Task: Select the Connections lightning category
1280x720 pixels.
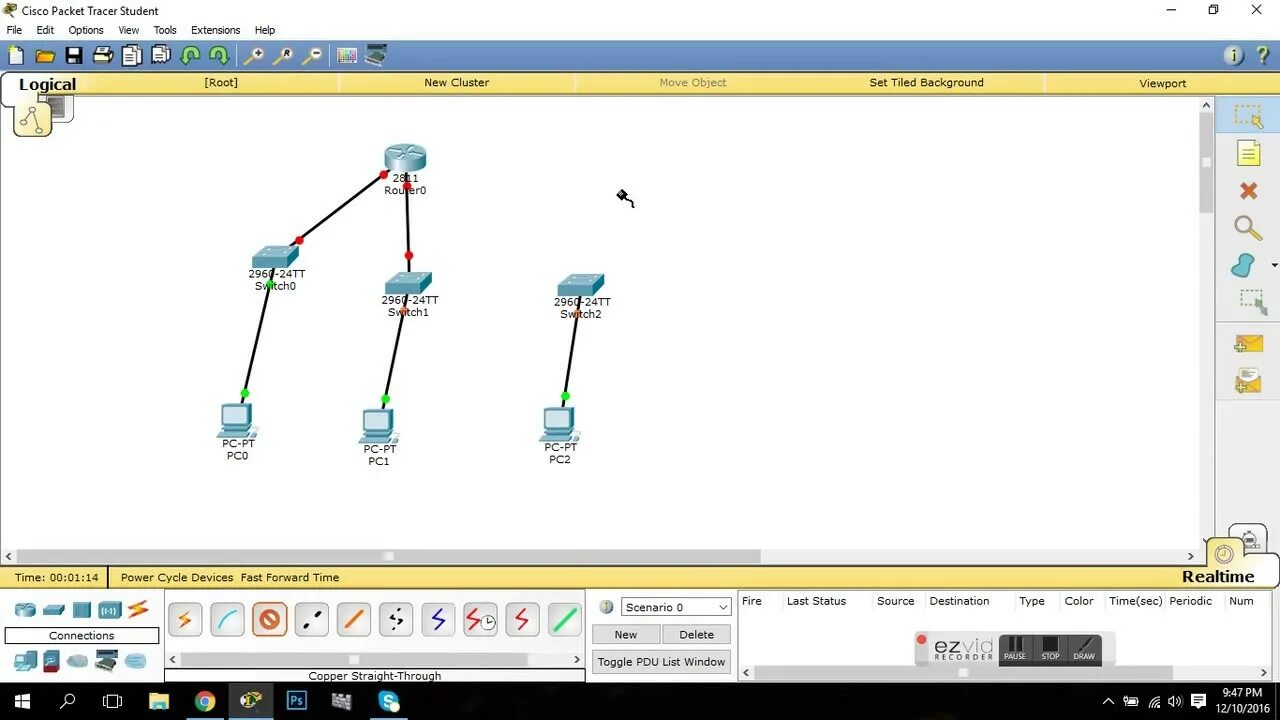Action: click(138, 609)
